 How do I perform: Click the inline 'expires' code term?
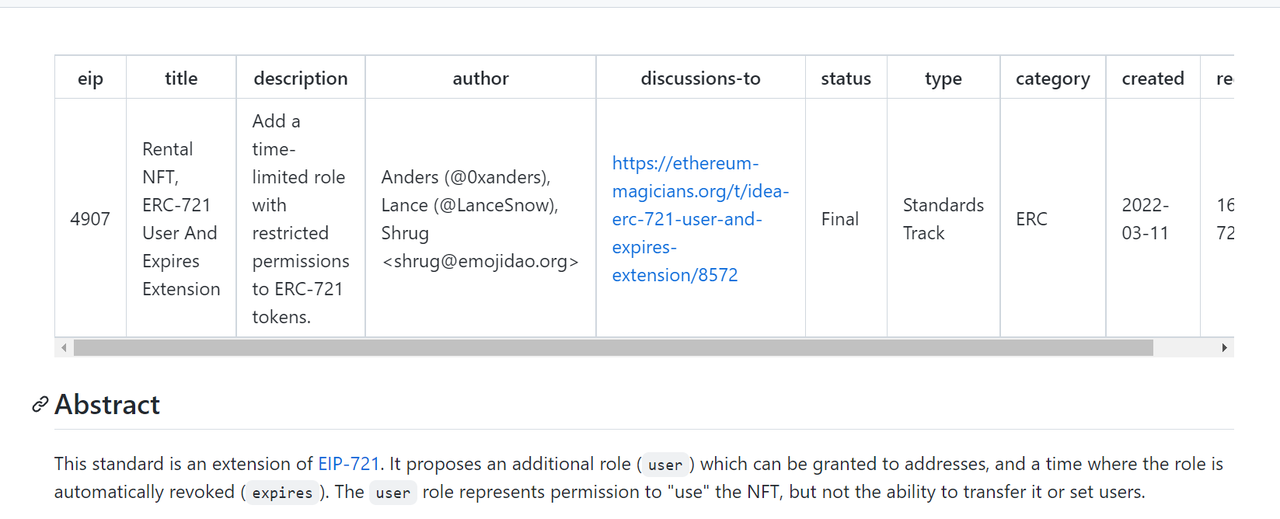pyautogui.click(x=282, y=493)
